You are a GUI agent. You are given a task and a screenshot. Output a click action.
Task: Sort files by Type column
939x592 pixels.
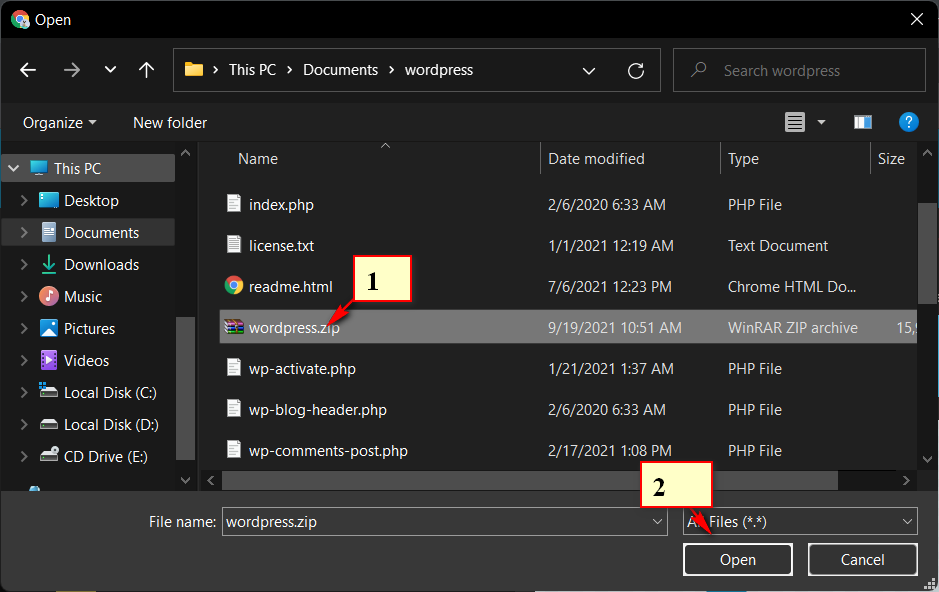[743, 159]
